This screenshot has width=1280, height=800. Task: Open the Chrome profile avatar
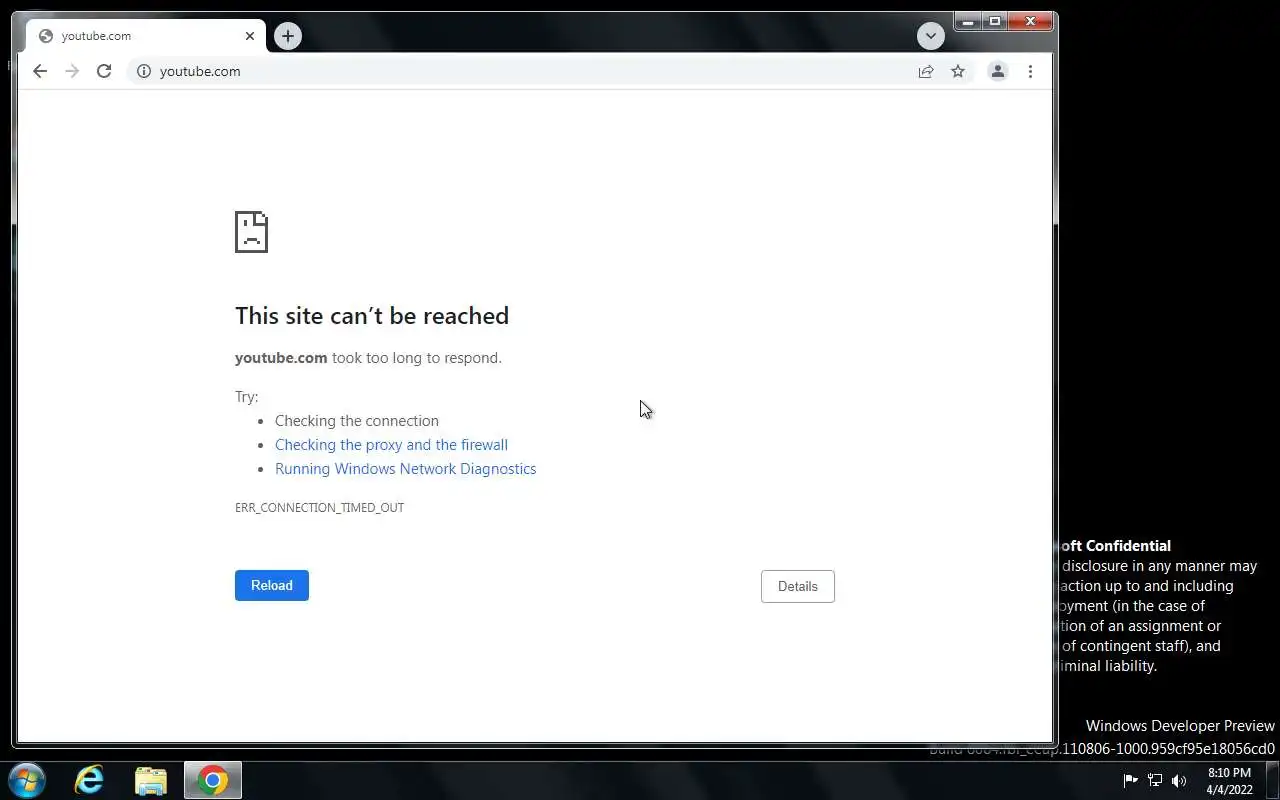coord(997,71)
